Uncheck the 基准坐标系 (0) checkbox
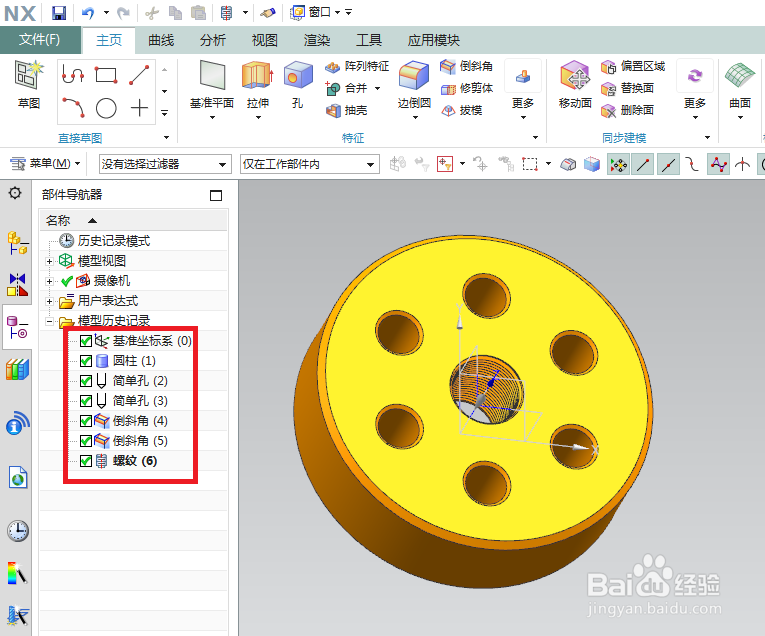 point(86,341)
